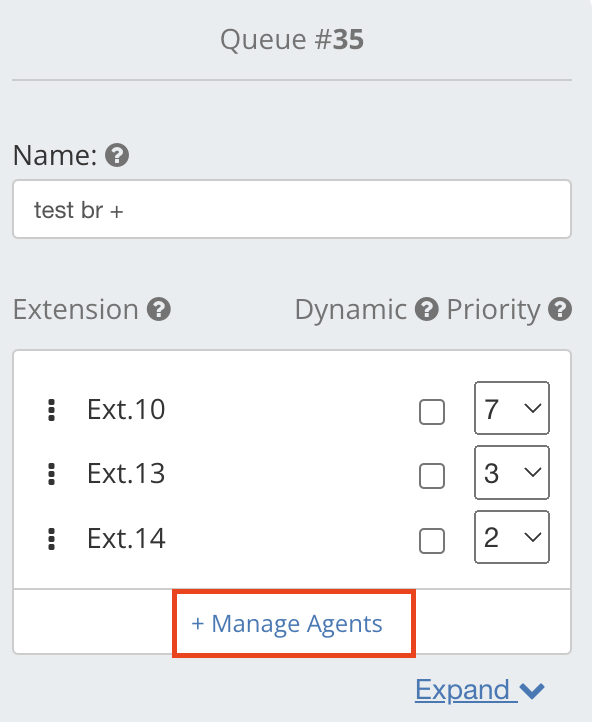Click the help icon next to Name
594x722 pixels.
[117, 155]
